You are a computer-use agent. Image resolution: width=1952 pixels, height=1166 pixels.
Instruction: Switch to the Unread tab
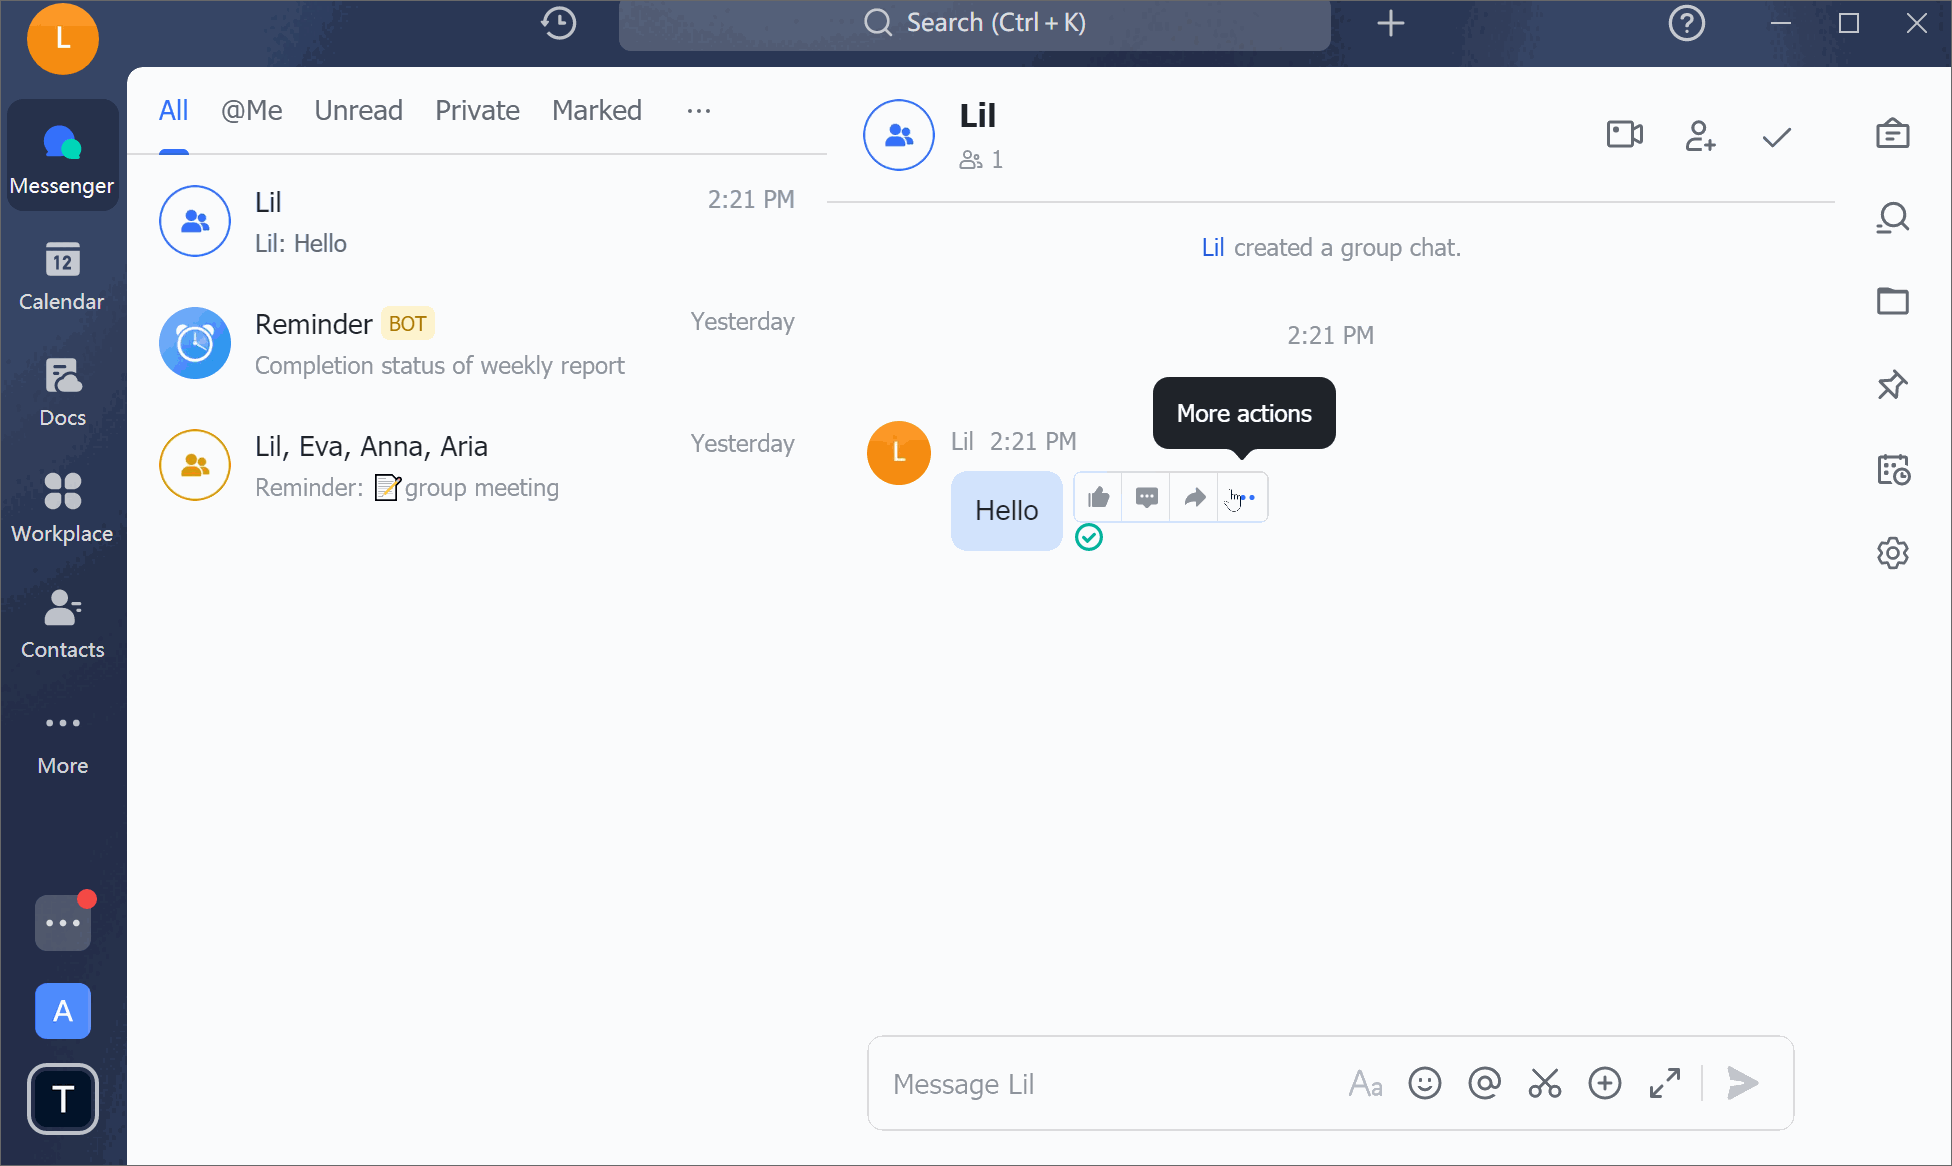coord(358,111)
